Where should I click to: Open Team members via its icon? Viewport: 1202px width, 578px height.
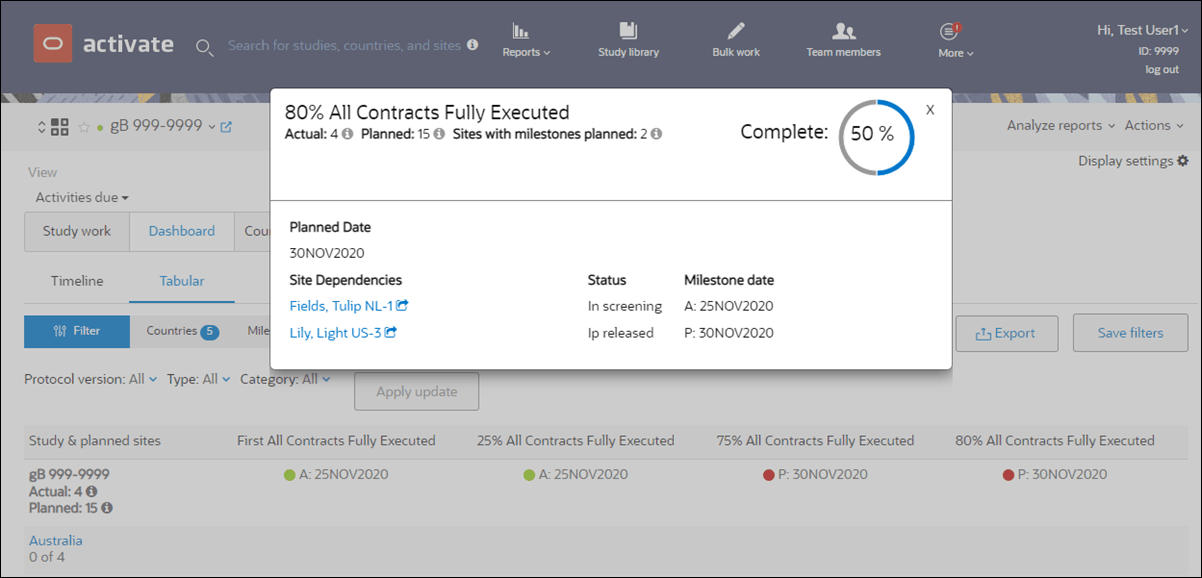point(843,31)
